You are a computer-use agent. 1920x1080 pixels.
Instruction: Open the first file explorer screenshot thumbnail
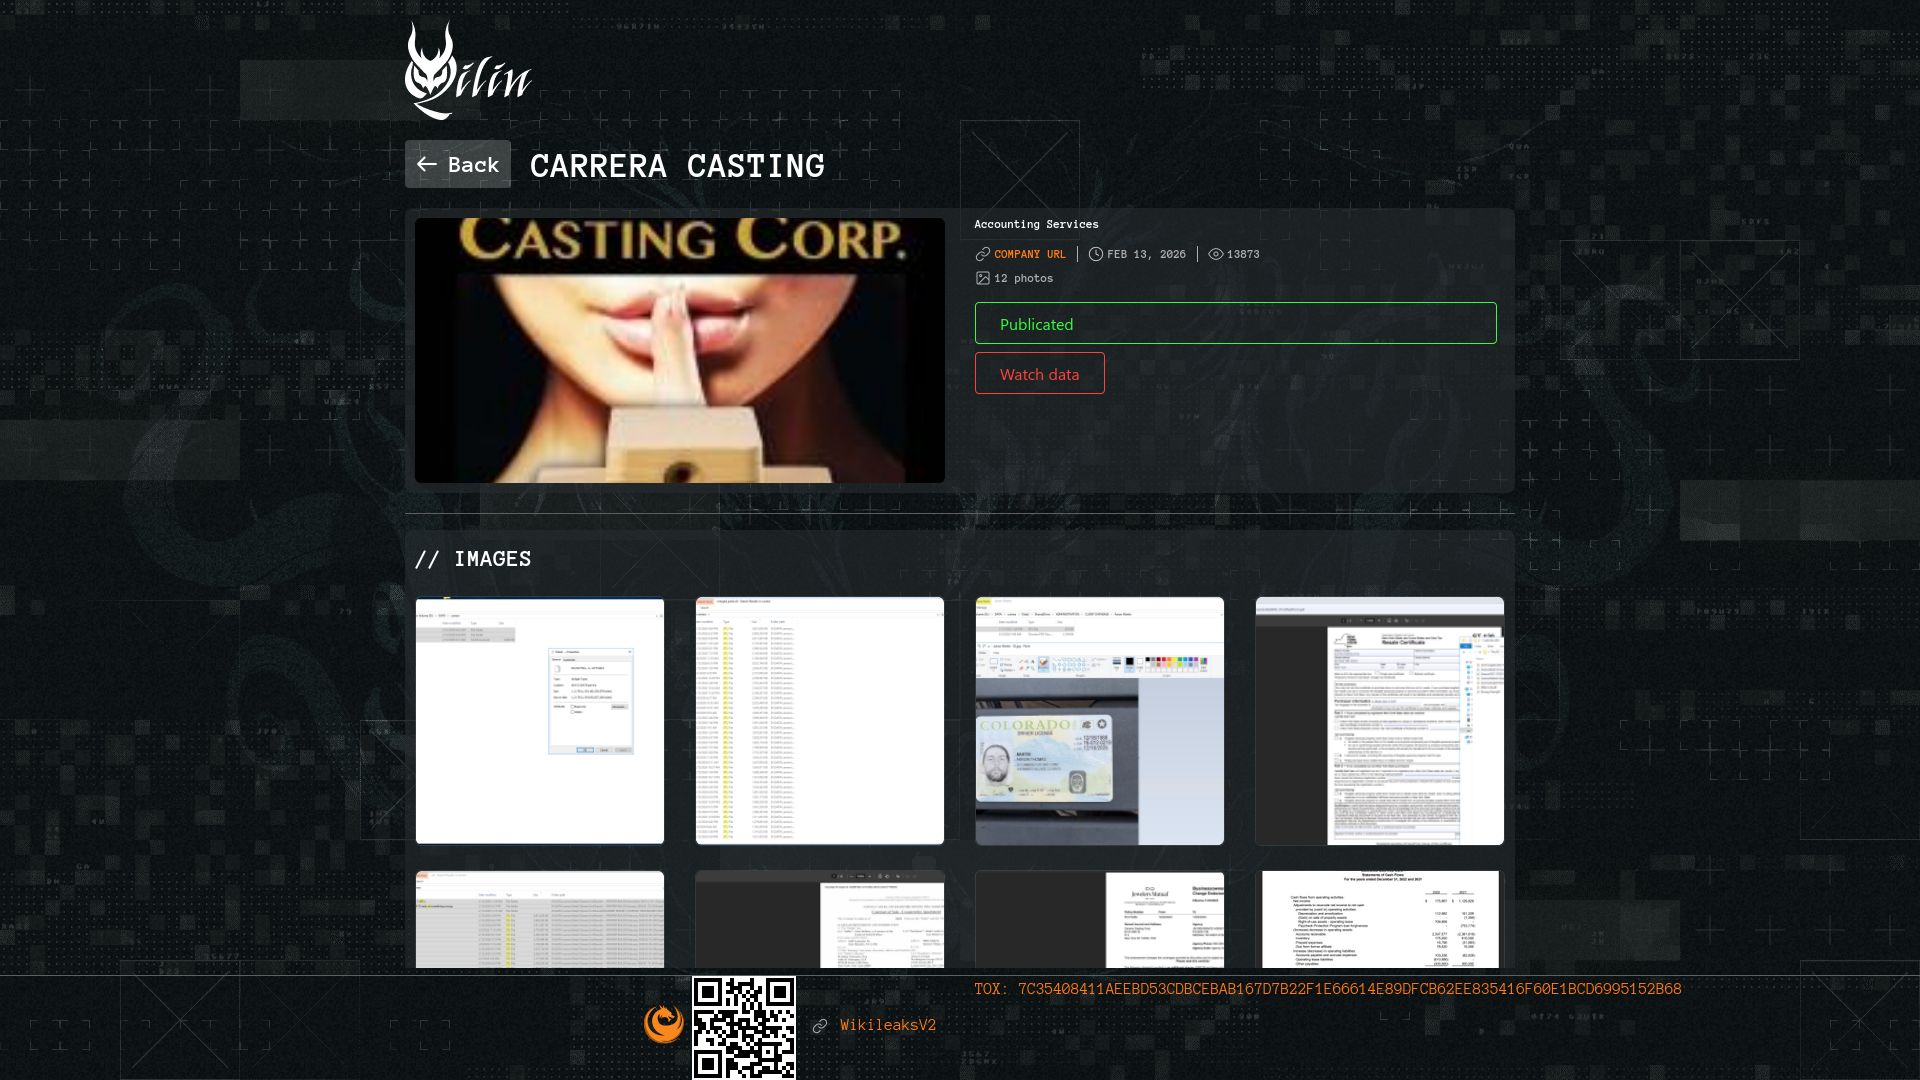(539, 720)
